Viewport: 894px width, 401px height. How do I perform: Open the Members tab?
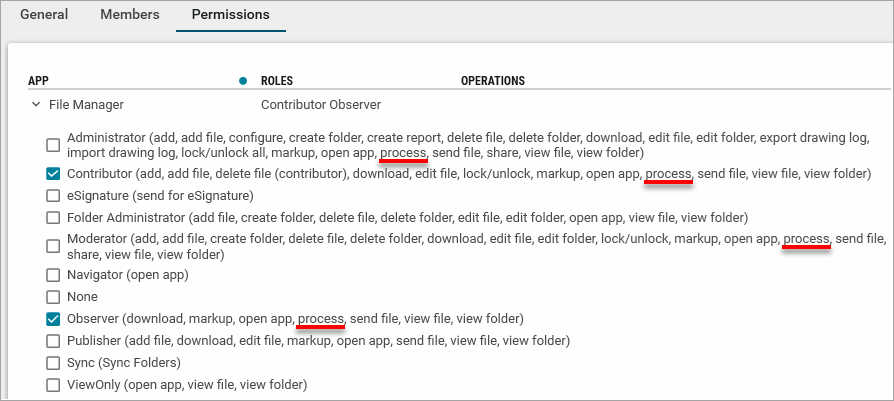coord(130,15)
